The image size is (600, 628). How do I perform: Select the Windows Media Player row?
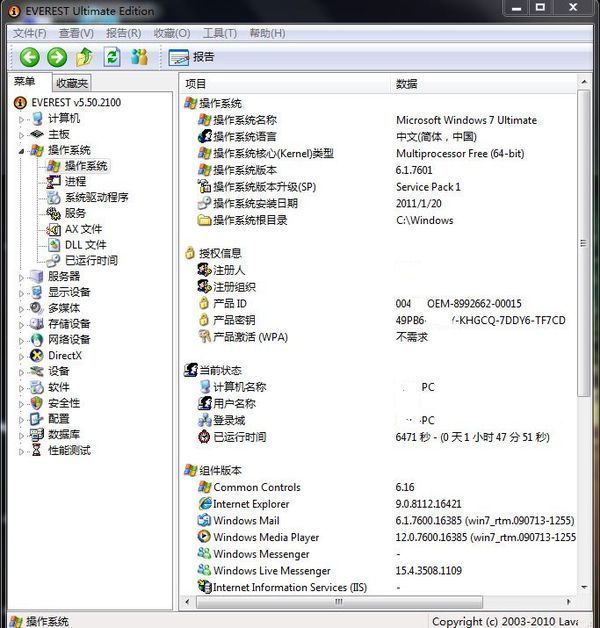[x=378, y=537]
